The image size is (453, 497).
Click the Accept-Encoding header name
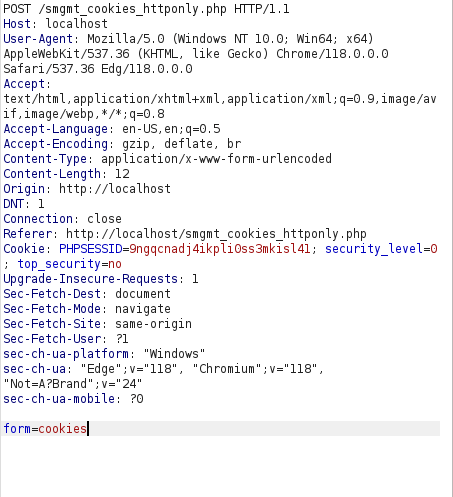point(56,144)
